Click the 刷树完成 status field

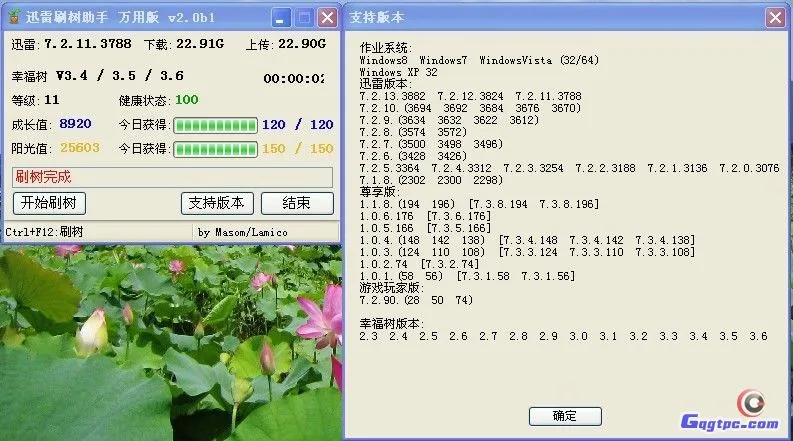[172, 178]
